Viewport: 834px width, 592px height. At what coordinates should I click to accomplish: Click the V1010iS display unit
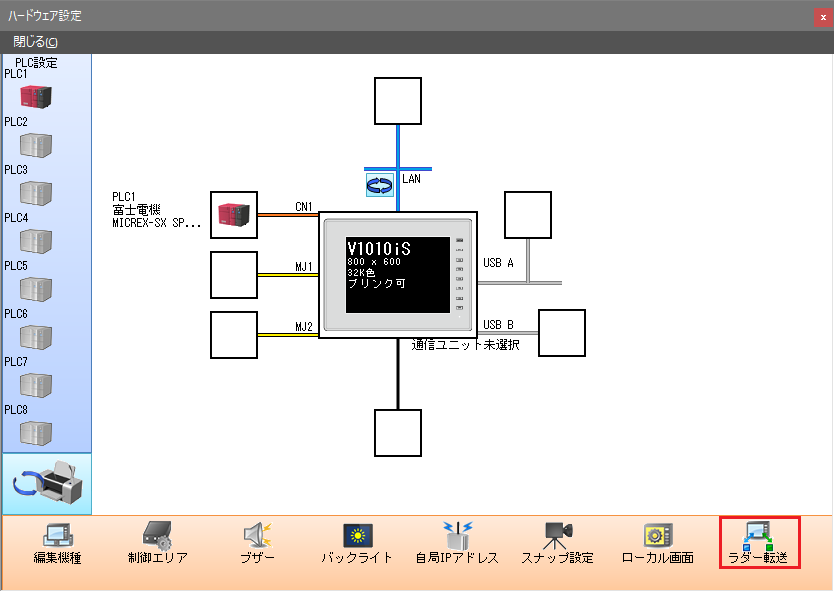397,275
